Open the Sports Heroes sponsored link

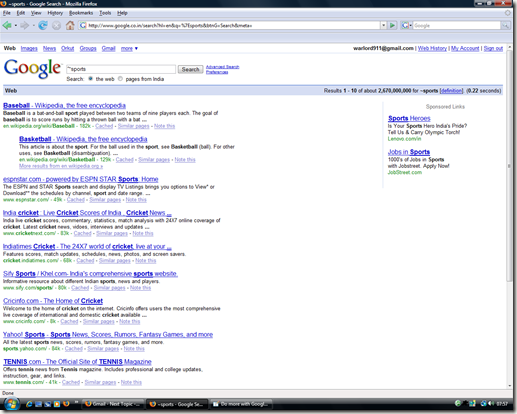point(409,118)
